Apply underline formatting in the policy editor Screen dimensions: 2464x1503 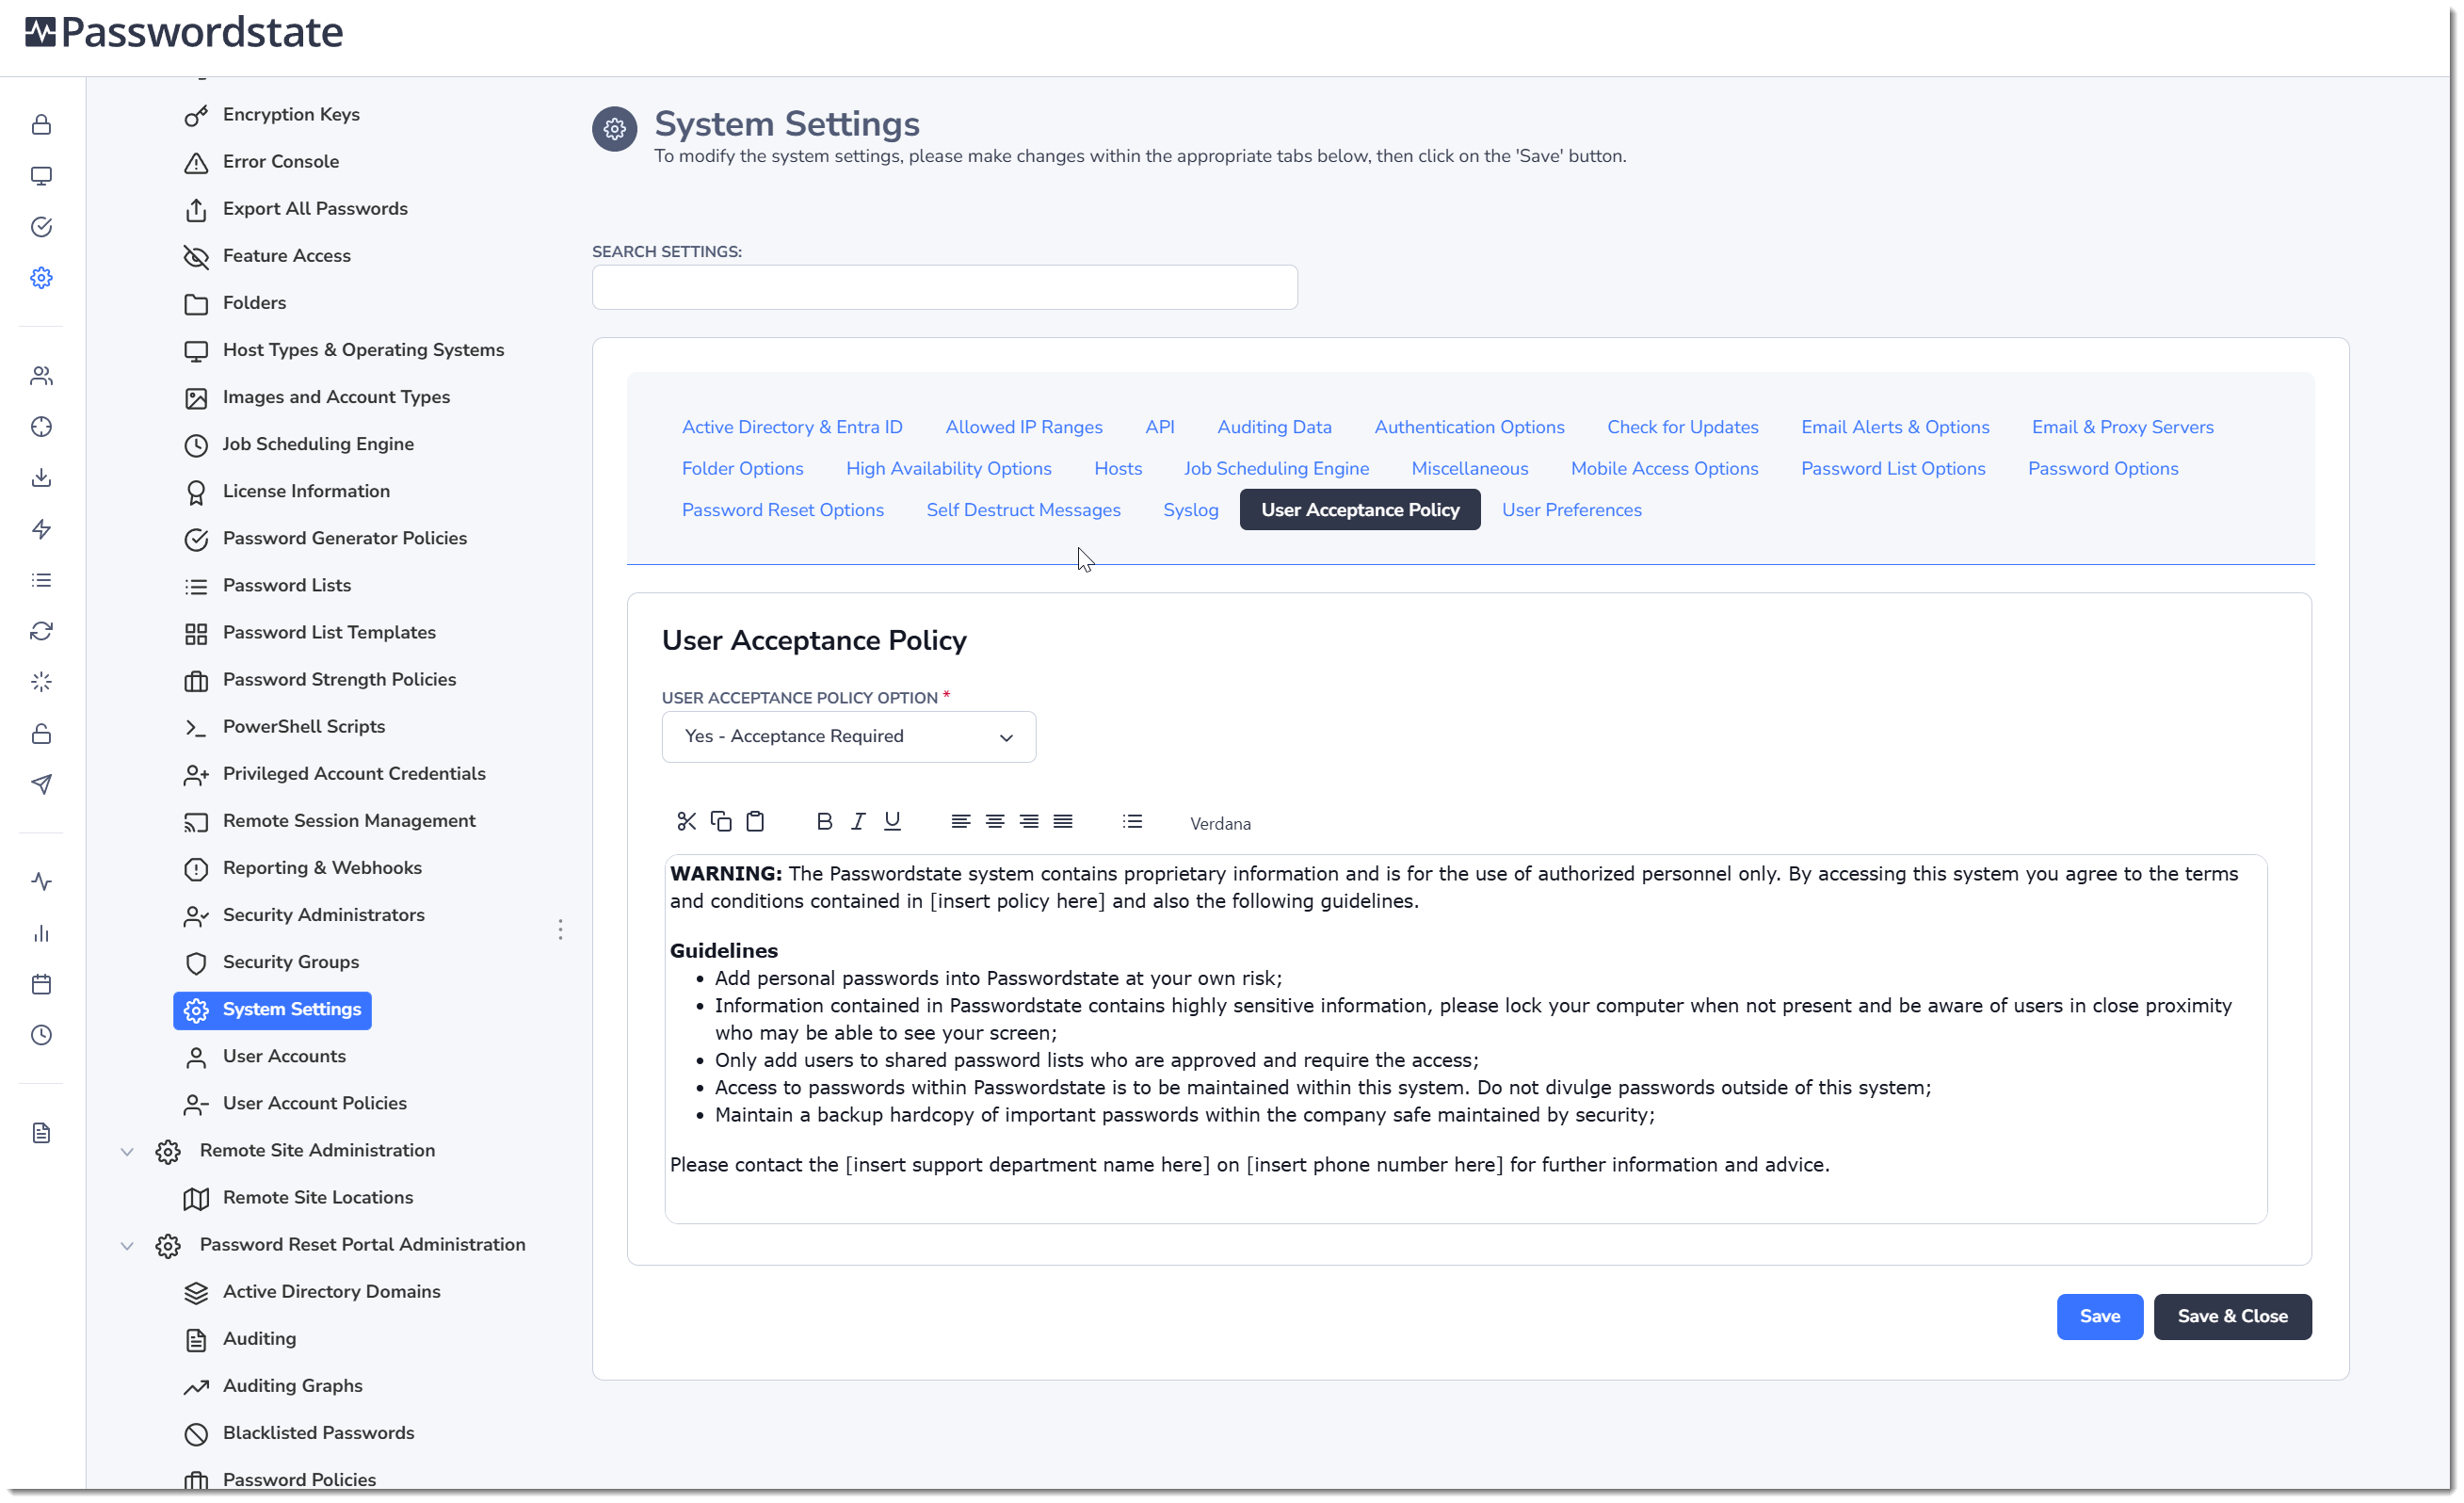click(x=892, y=822)
